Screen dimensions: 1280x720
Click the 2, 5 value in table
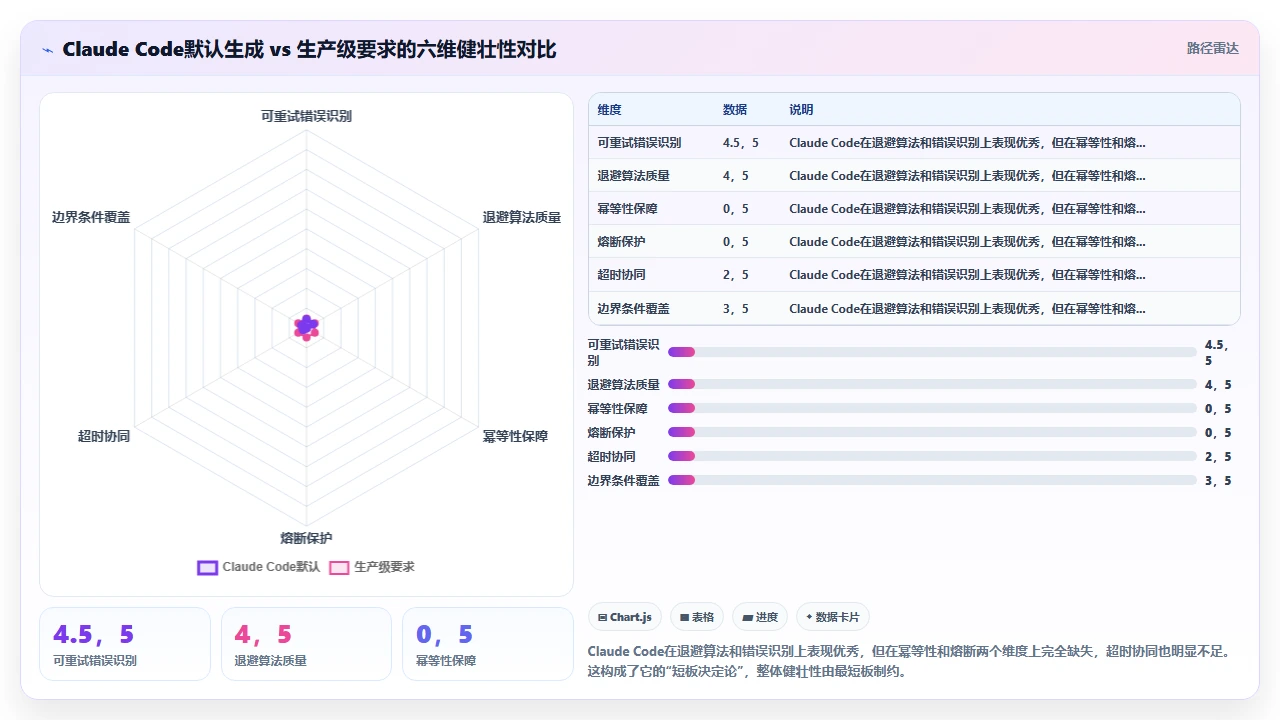[x=735, y=275]
